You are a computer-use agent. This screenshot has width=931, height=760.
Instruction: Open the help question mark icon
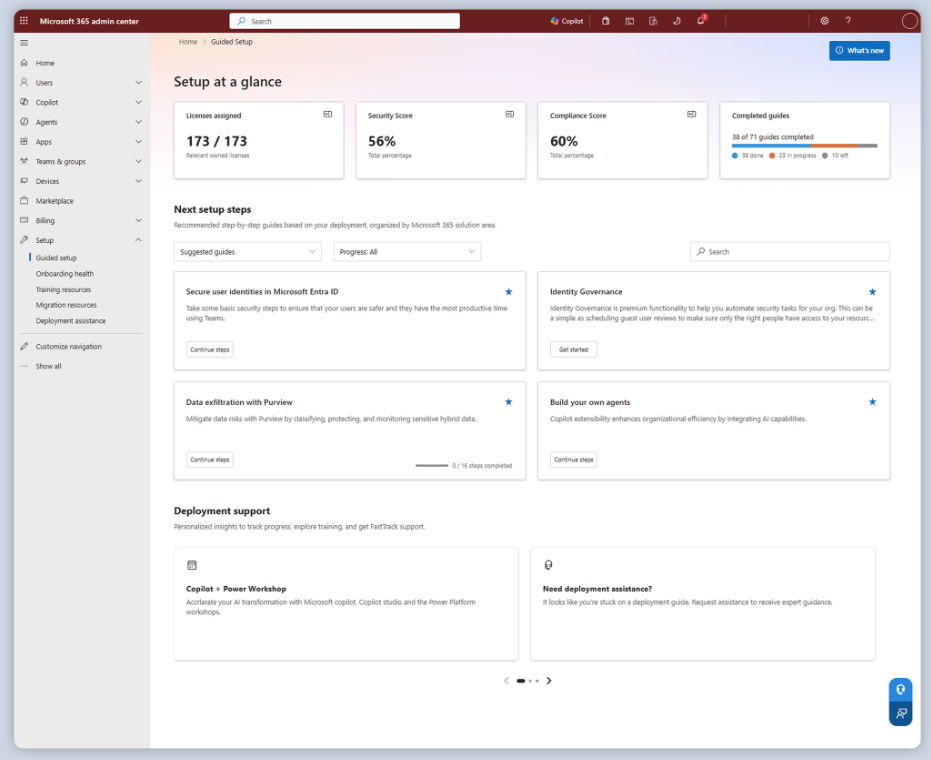(848, 21)
